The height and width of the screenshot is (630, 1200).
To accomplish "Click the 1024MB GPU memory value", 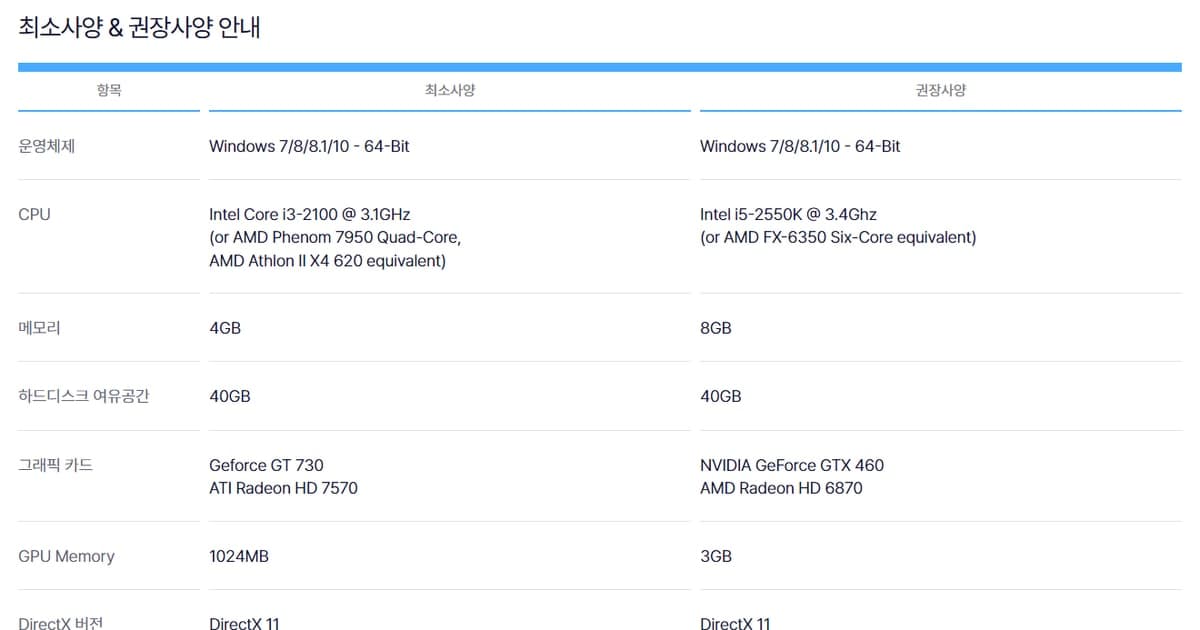I will pos(239,556).
